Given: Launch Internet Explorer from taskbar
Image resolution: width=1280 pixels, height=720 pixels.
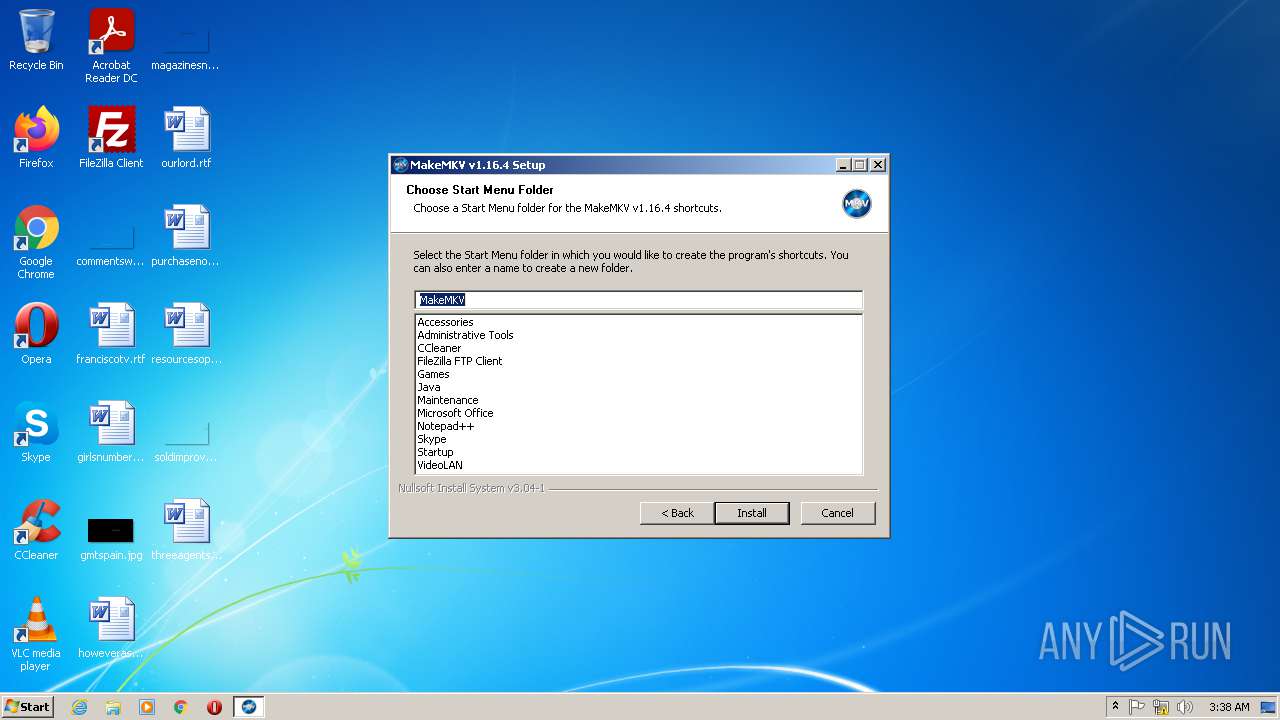Looking at the screenshot, I should (79, 707).
